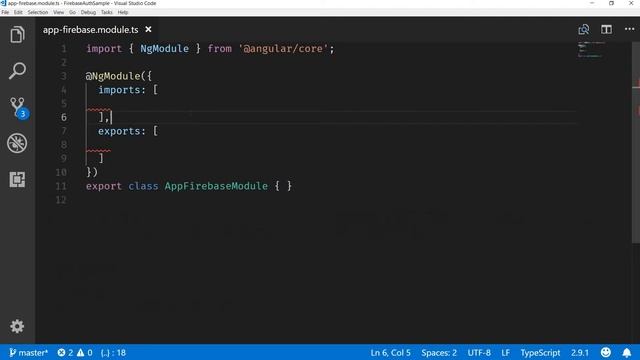Open the Search panel icon
640x360 pixels.
(x=17, y=71)
